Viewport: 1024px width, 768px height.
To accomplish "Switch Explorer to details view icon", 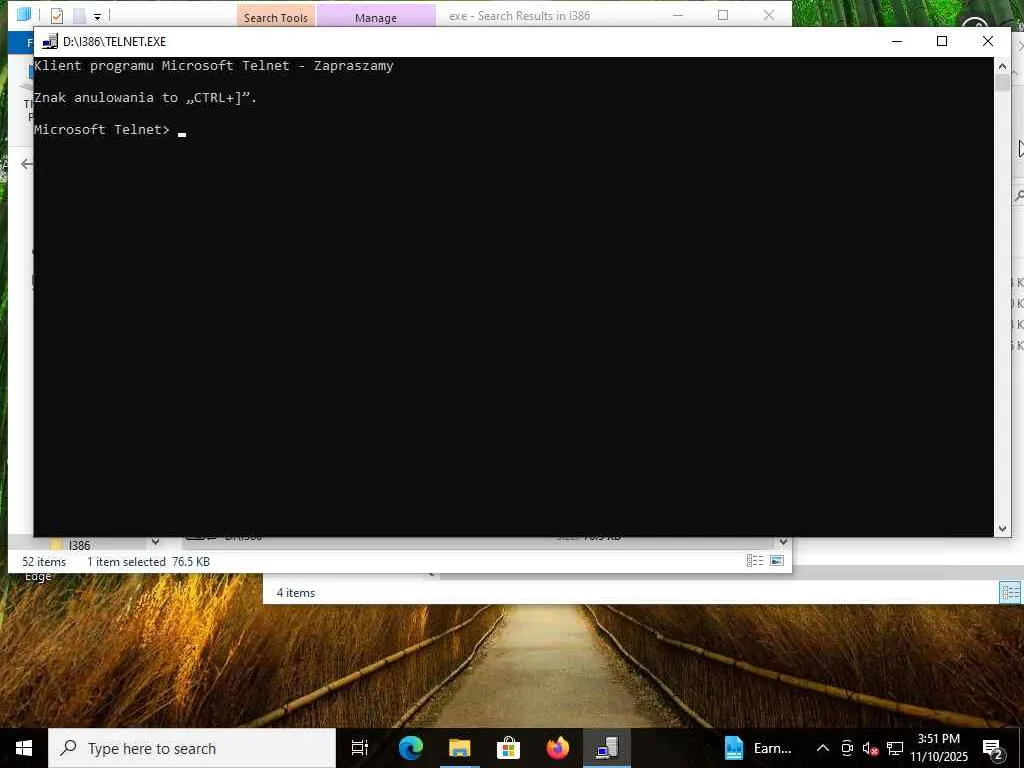I will click(x=755, y=561).
